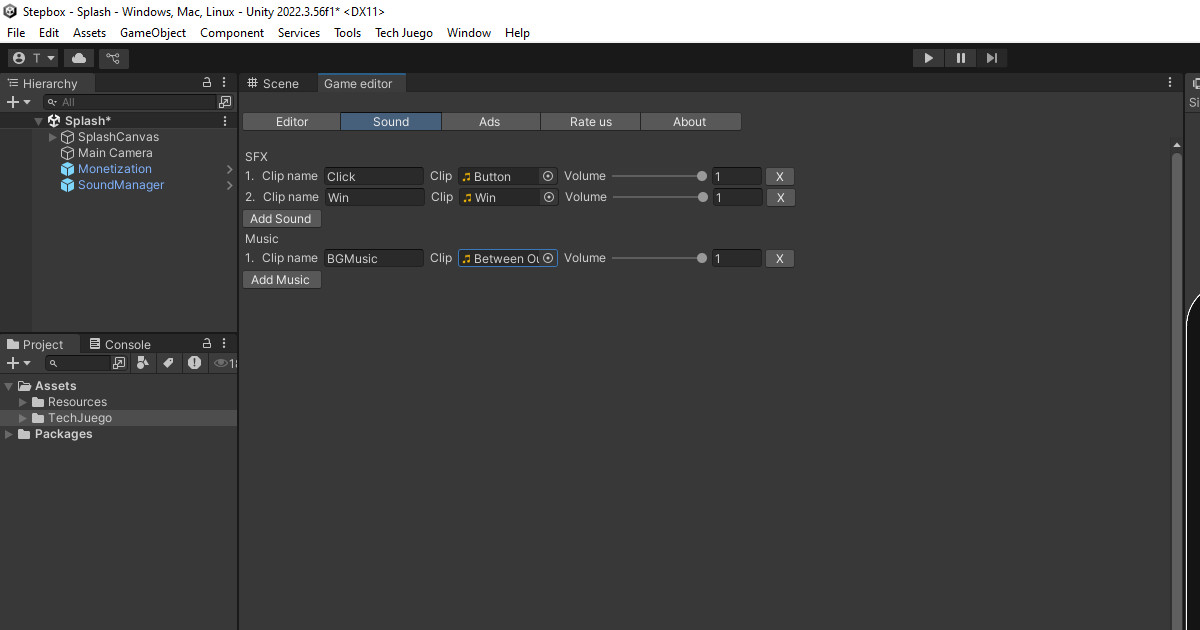Click the Click clip name field
This screenshot has width=1200, height=630.
374,176
